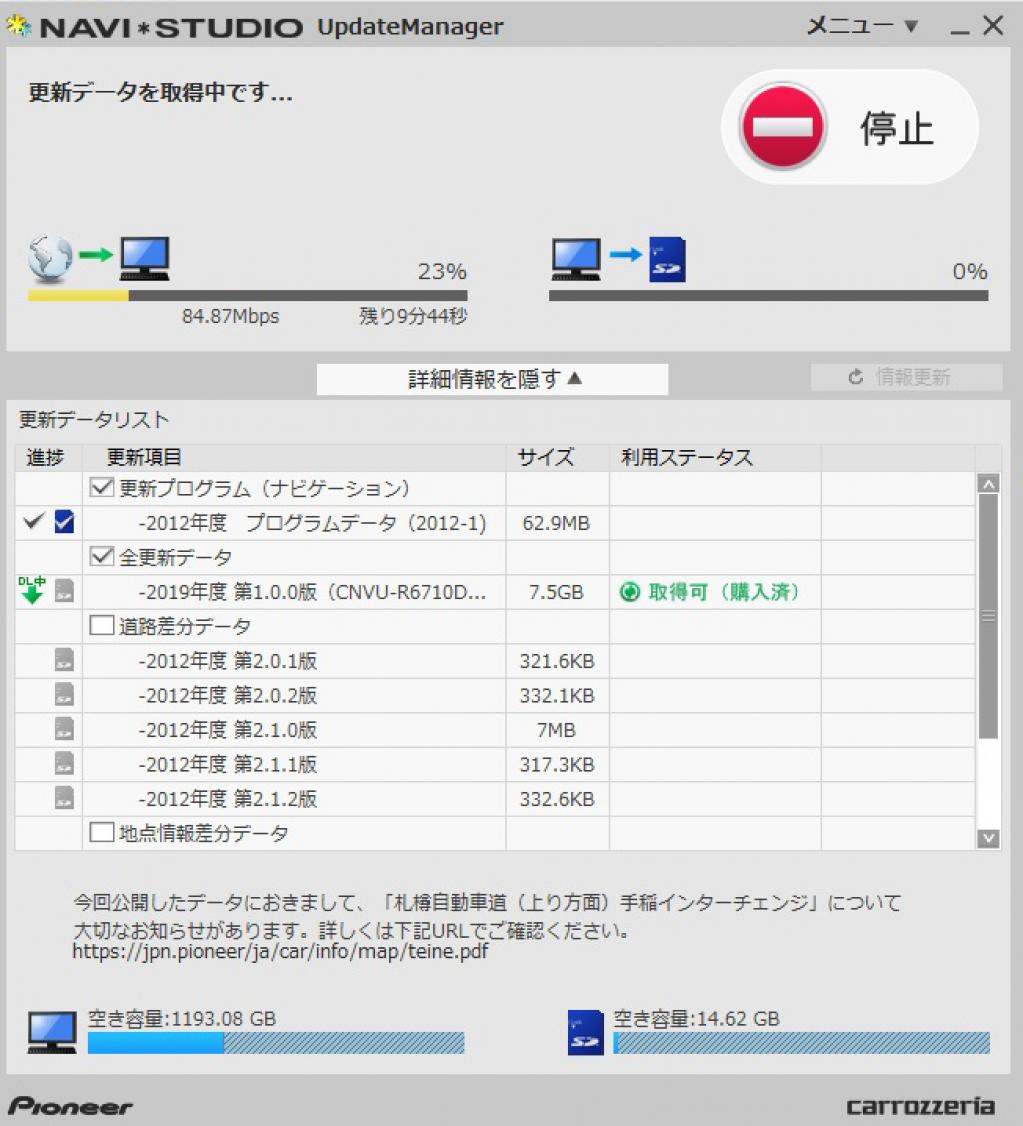Click the completed checkmark in the プログラムデータ row
The image size is (1023, 1126).
[33, 521]
